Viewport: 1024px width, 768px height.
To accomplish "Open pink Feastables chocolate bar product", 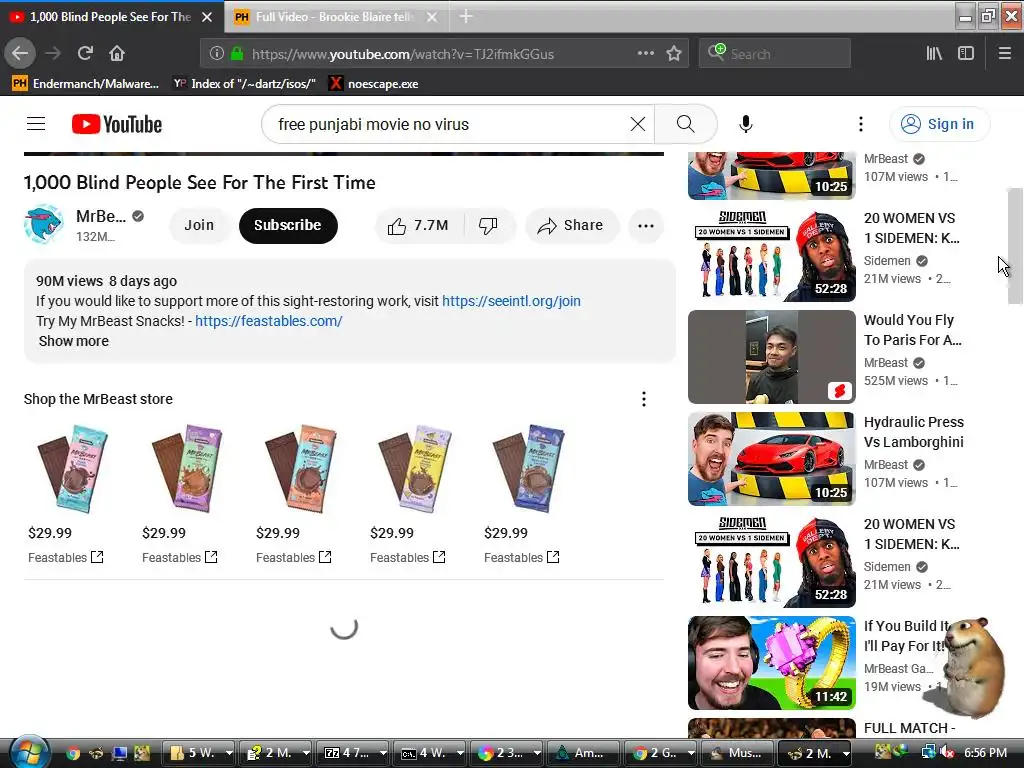I will coord(72,469).
